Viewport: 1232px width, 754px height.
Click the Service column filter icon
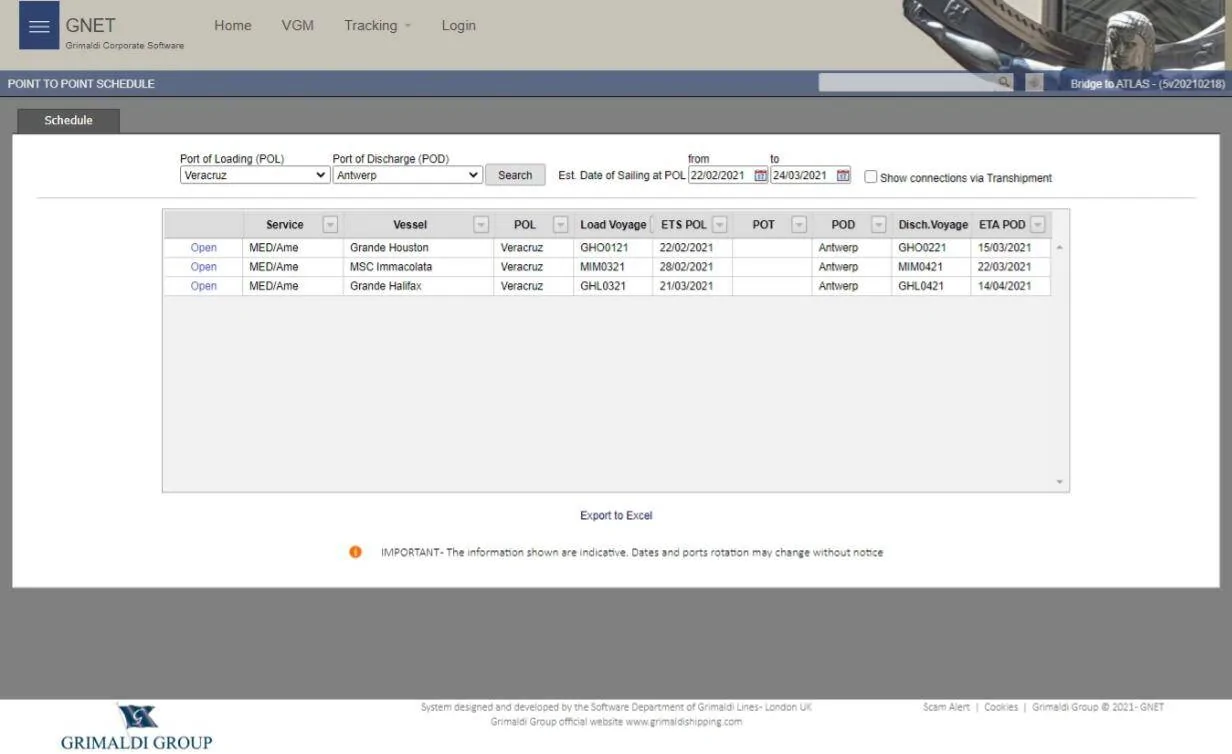[330, 225]
